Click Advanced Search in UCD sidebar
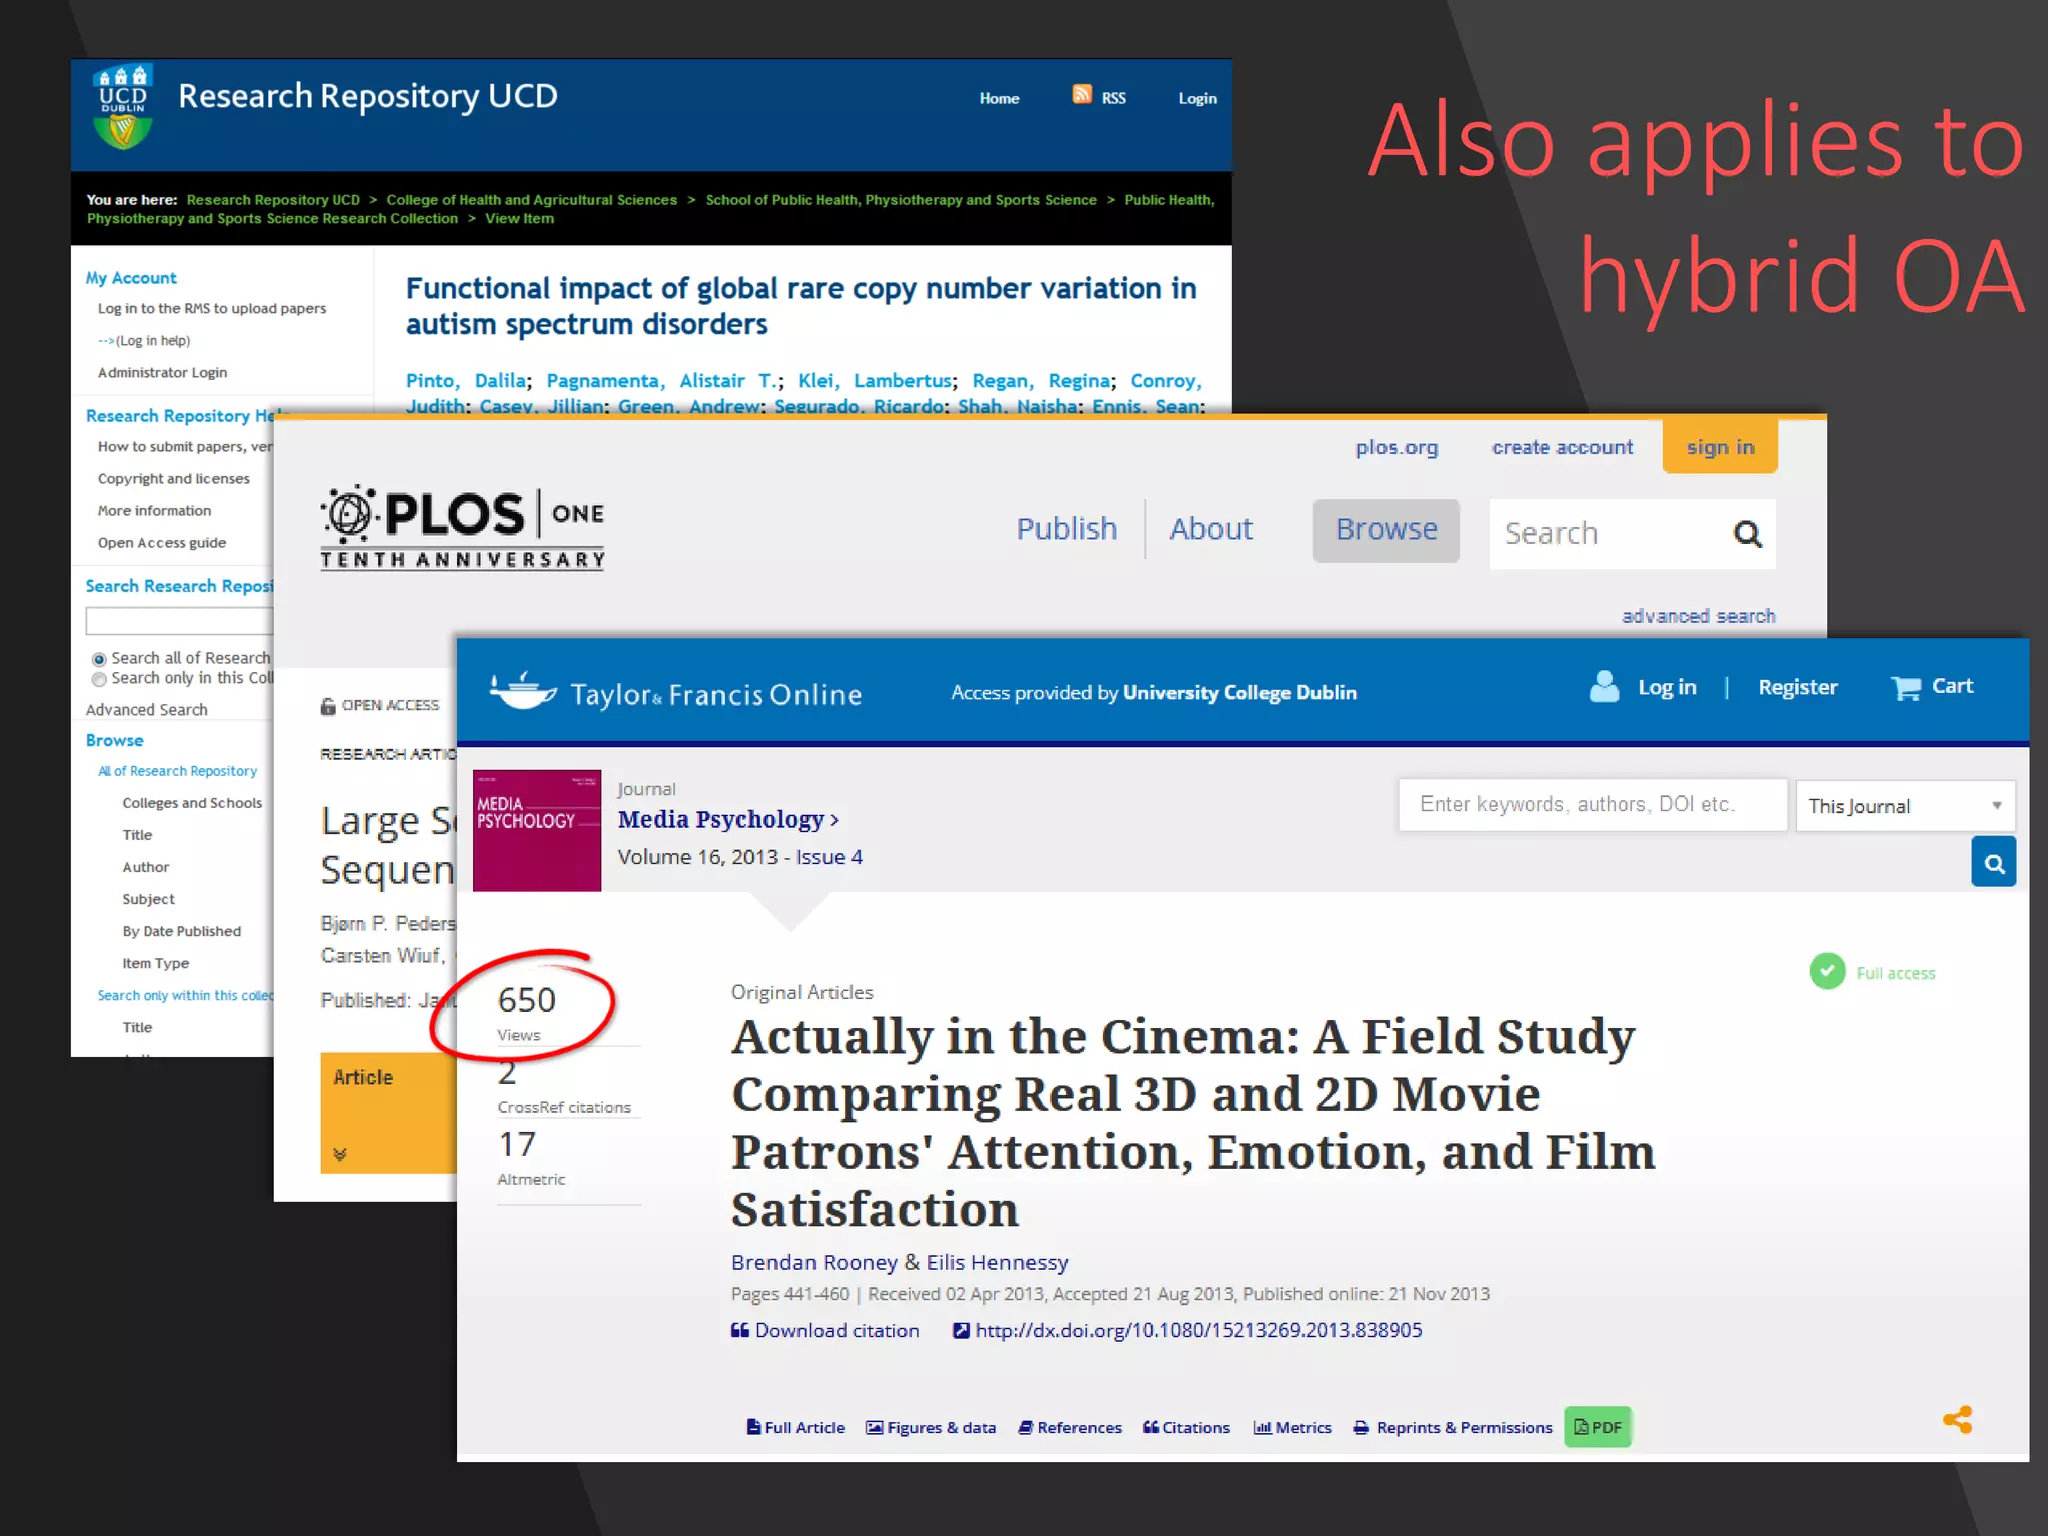Viewport: 2048px width, 1536px height. point(146,710)
